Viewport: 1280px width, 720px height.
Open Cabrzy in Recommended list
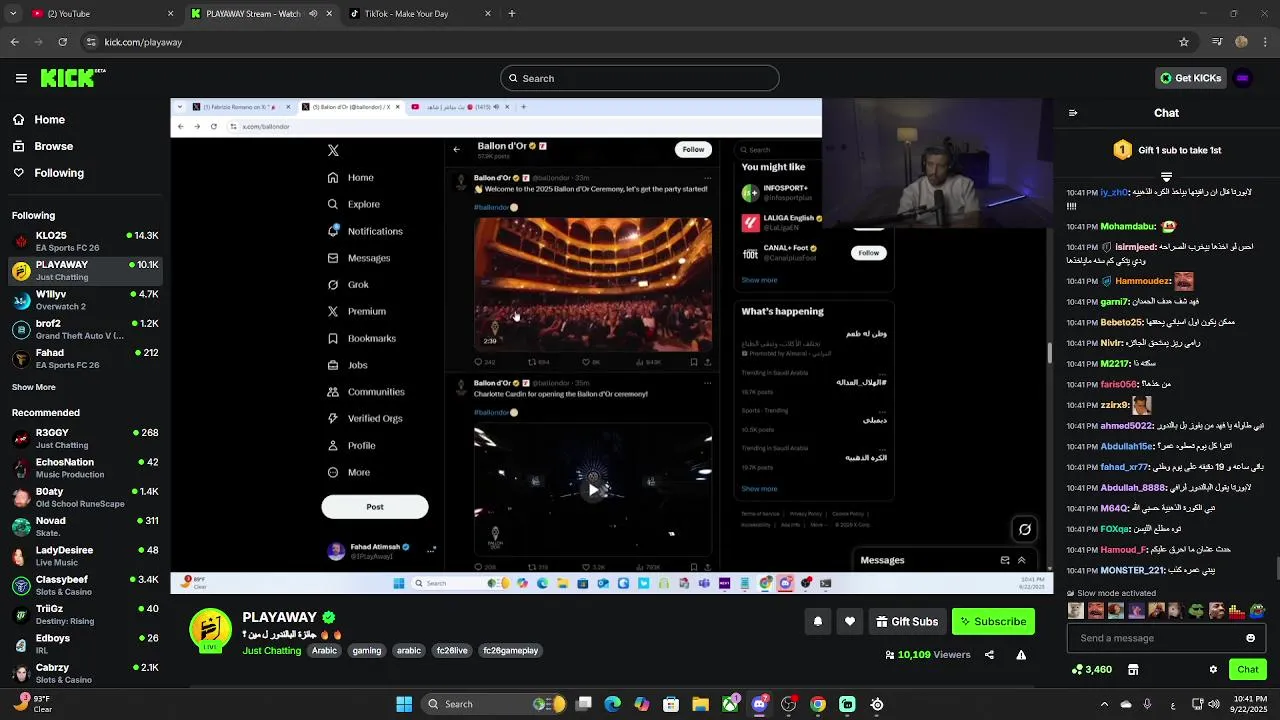point(85,673)
